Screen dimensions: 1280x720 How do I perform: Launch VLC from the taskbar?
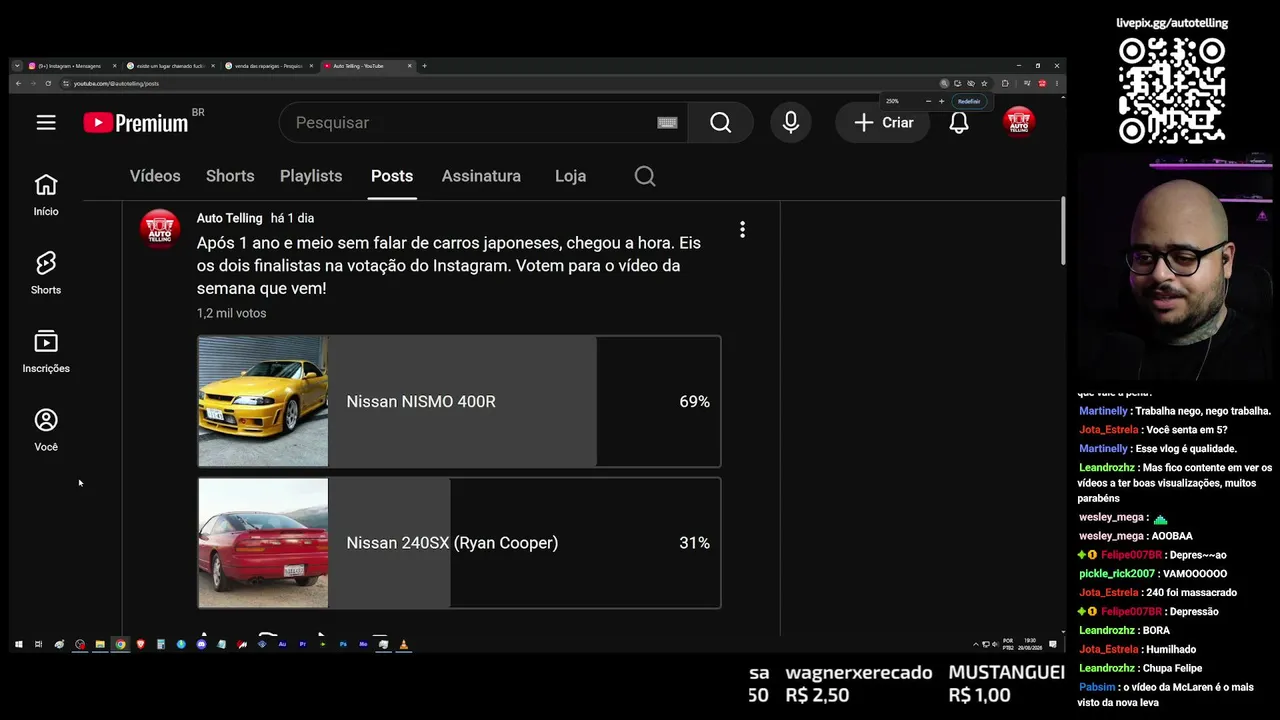[404, 645]
